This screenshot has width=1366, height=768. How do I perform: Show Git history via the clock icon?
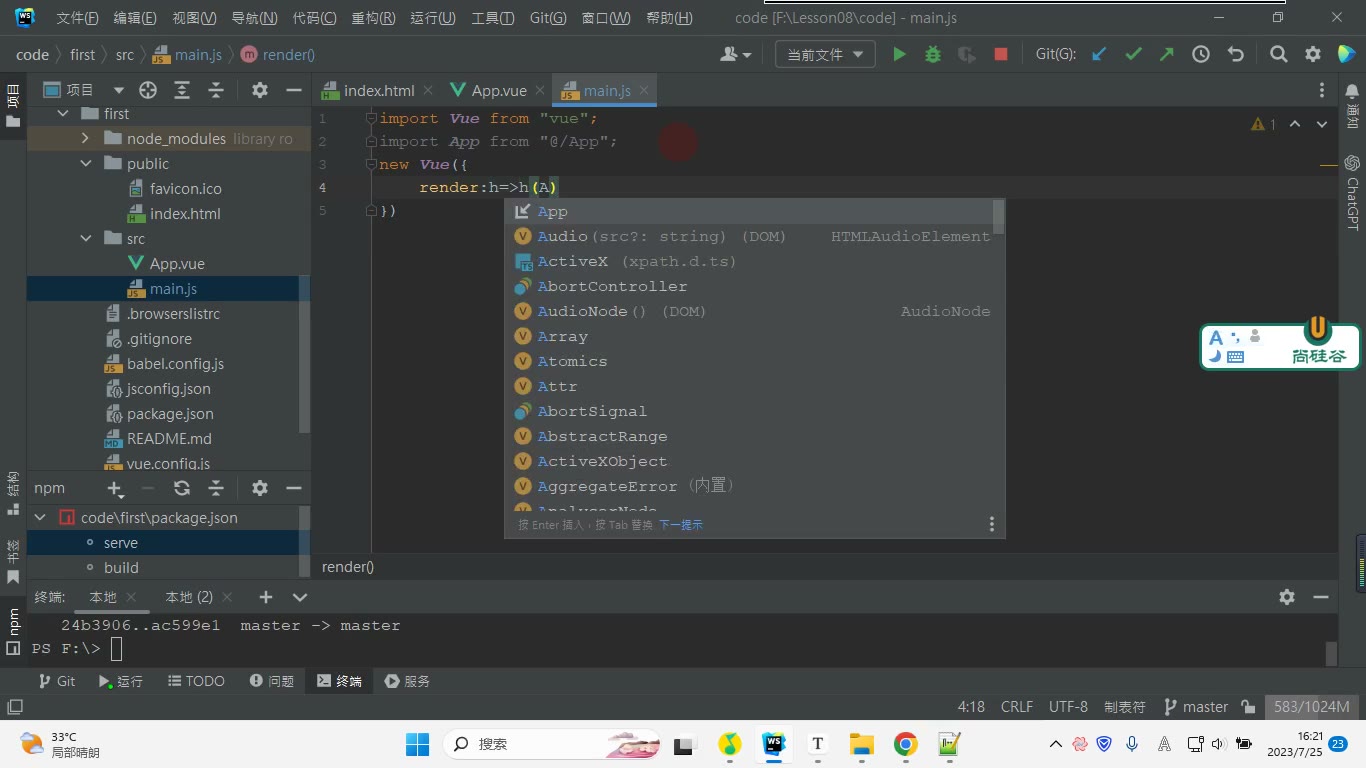(1201, 55)
